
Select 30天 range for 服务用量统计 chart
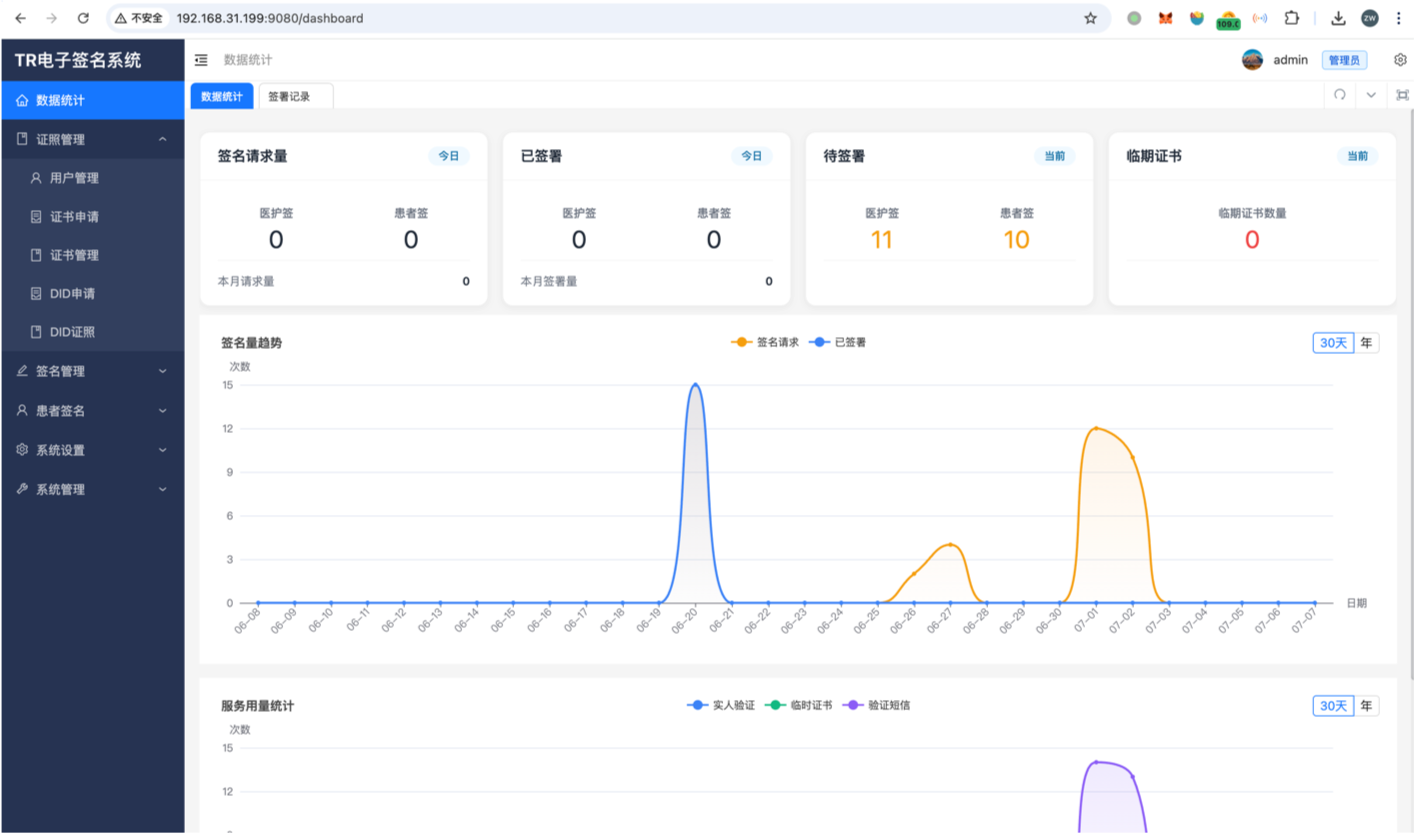coord(1333,706)
